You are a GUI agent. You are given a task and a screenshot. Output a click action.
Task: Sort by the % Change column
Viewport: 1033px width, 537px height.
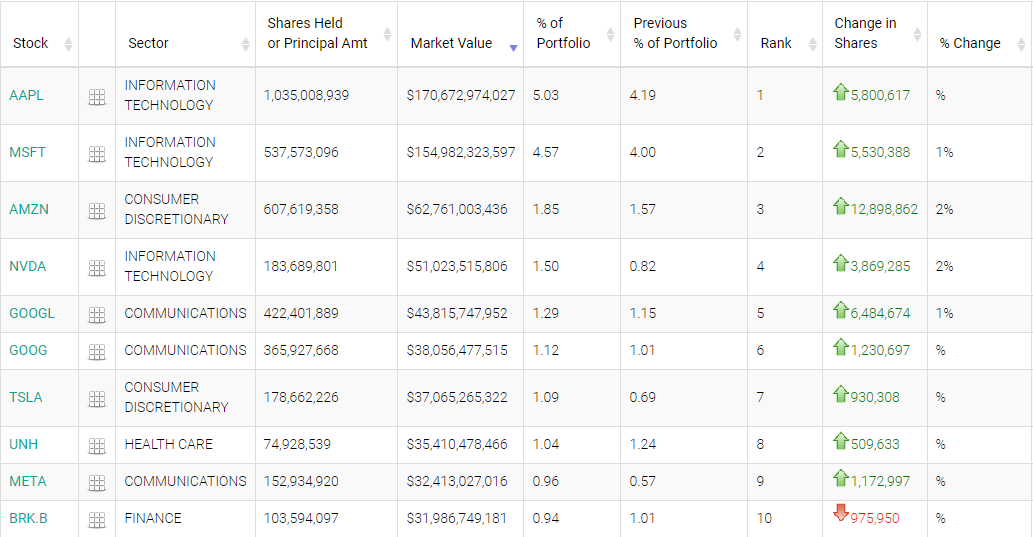(x=970, y=43)
